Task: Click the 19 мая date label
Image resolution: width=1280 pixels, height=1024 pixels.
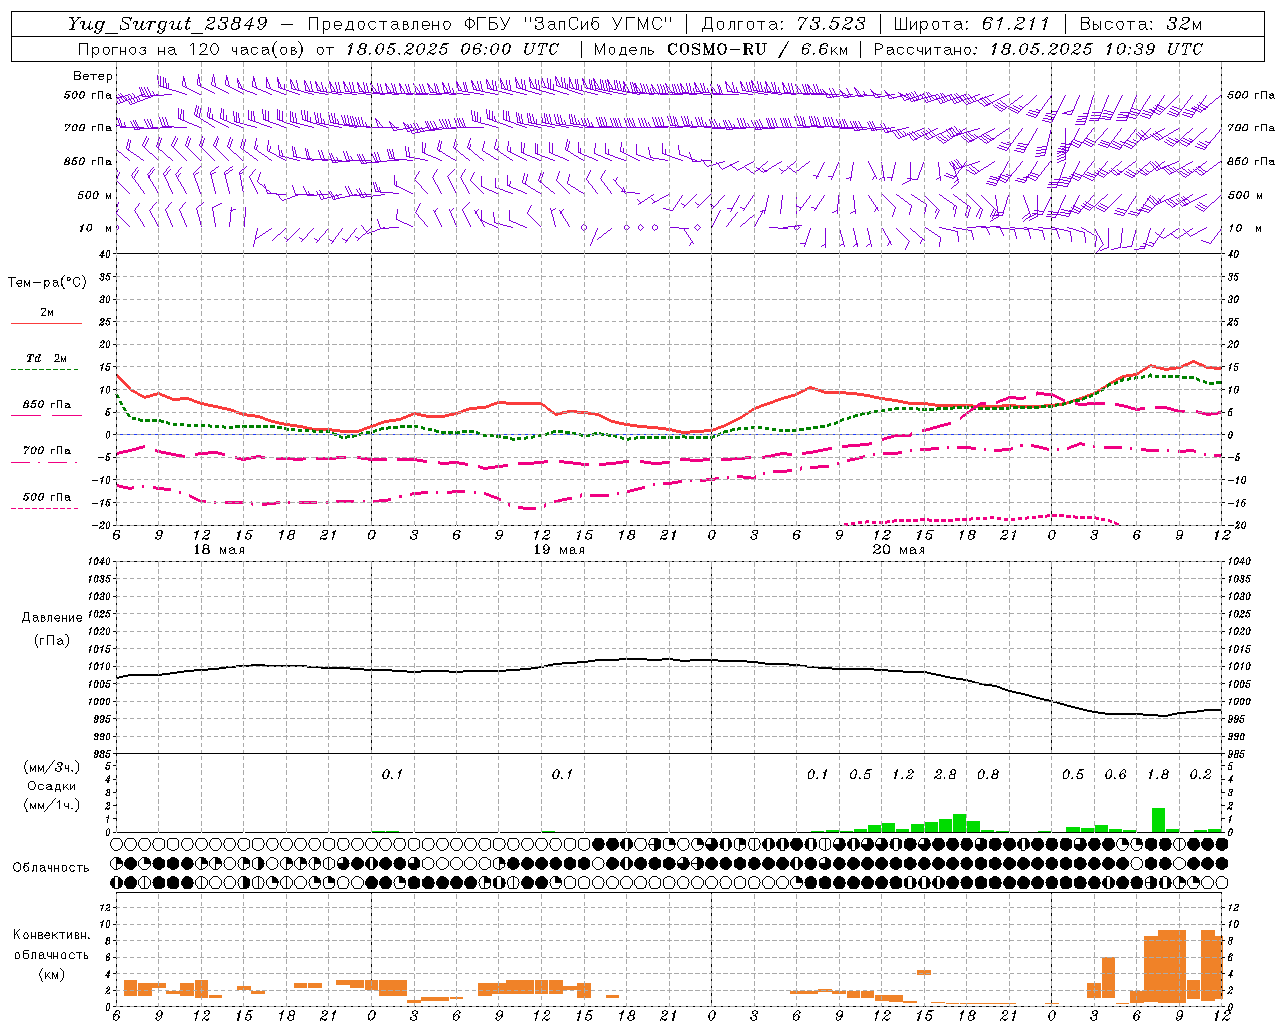Action: tap(559, 550)
